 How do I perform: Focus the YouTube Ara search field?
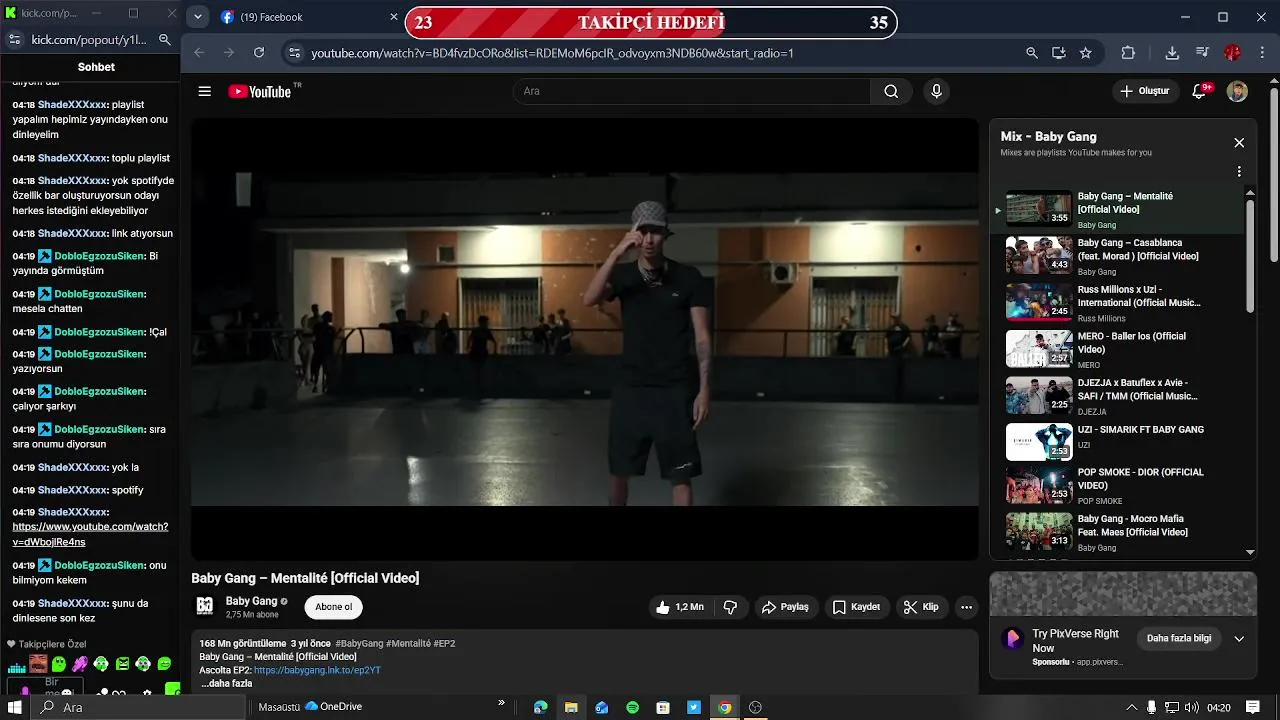(692, 91)
